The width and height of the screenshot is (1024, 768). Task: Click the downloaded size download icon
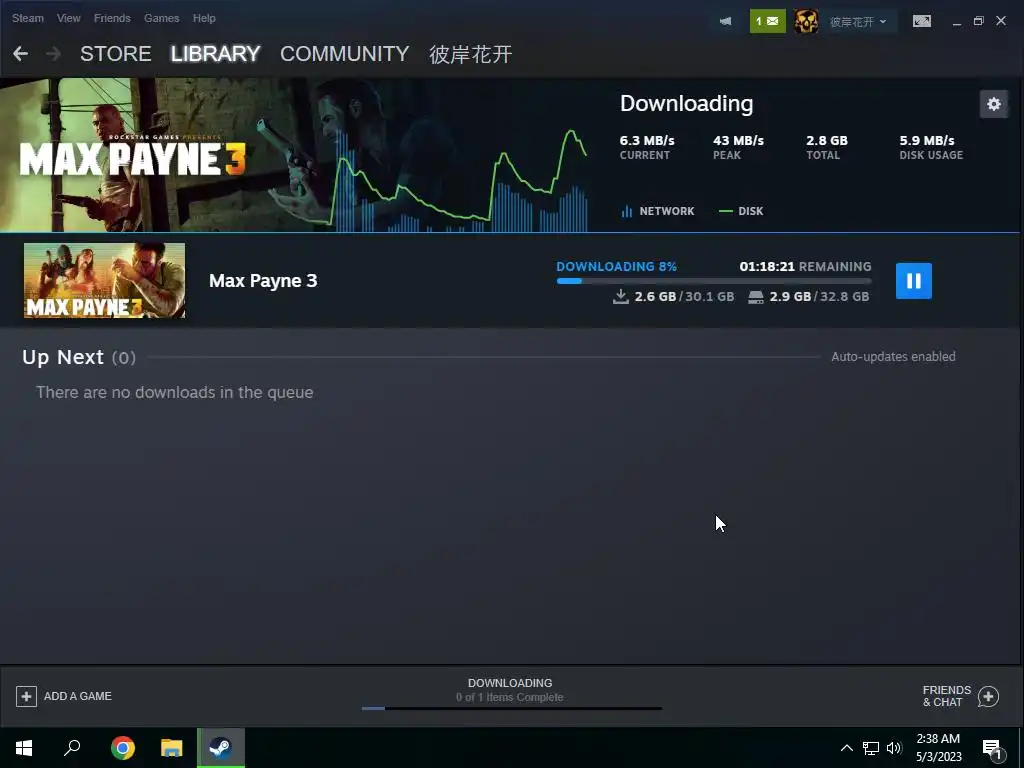click(x=620, y=296)
